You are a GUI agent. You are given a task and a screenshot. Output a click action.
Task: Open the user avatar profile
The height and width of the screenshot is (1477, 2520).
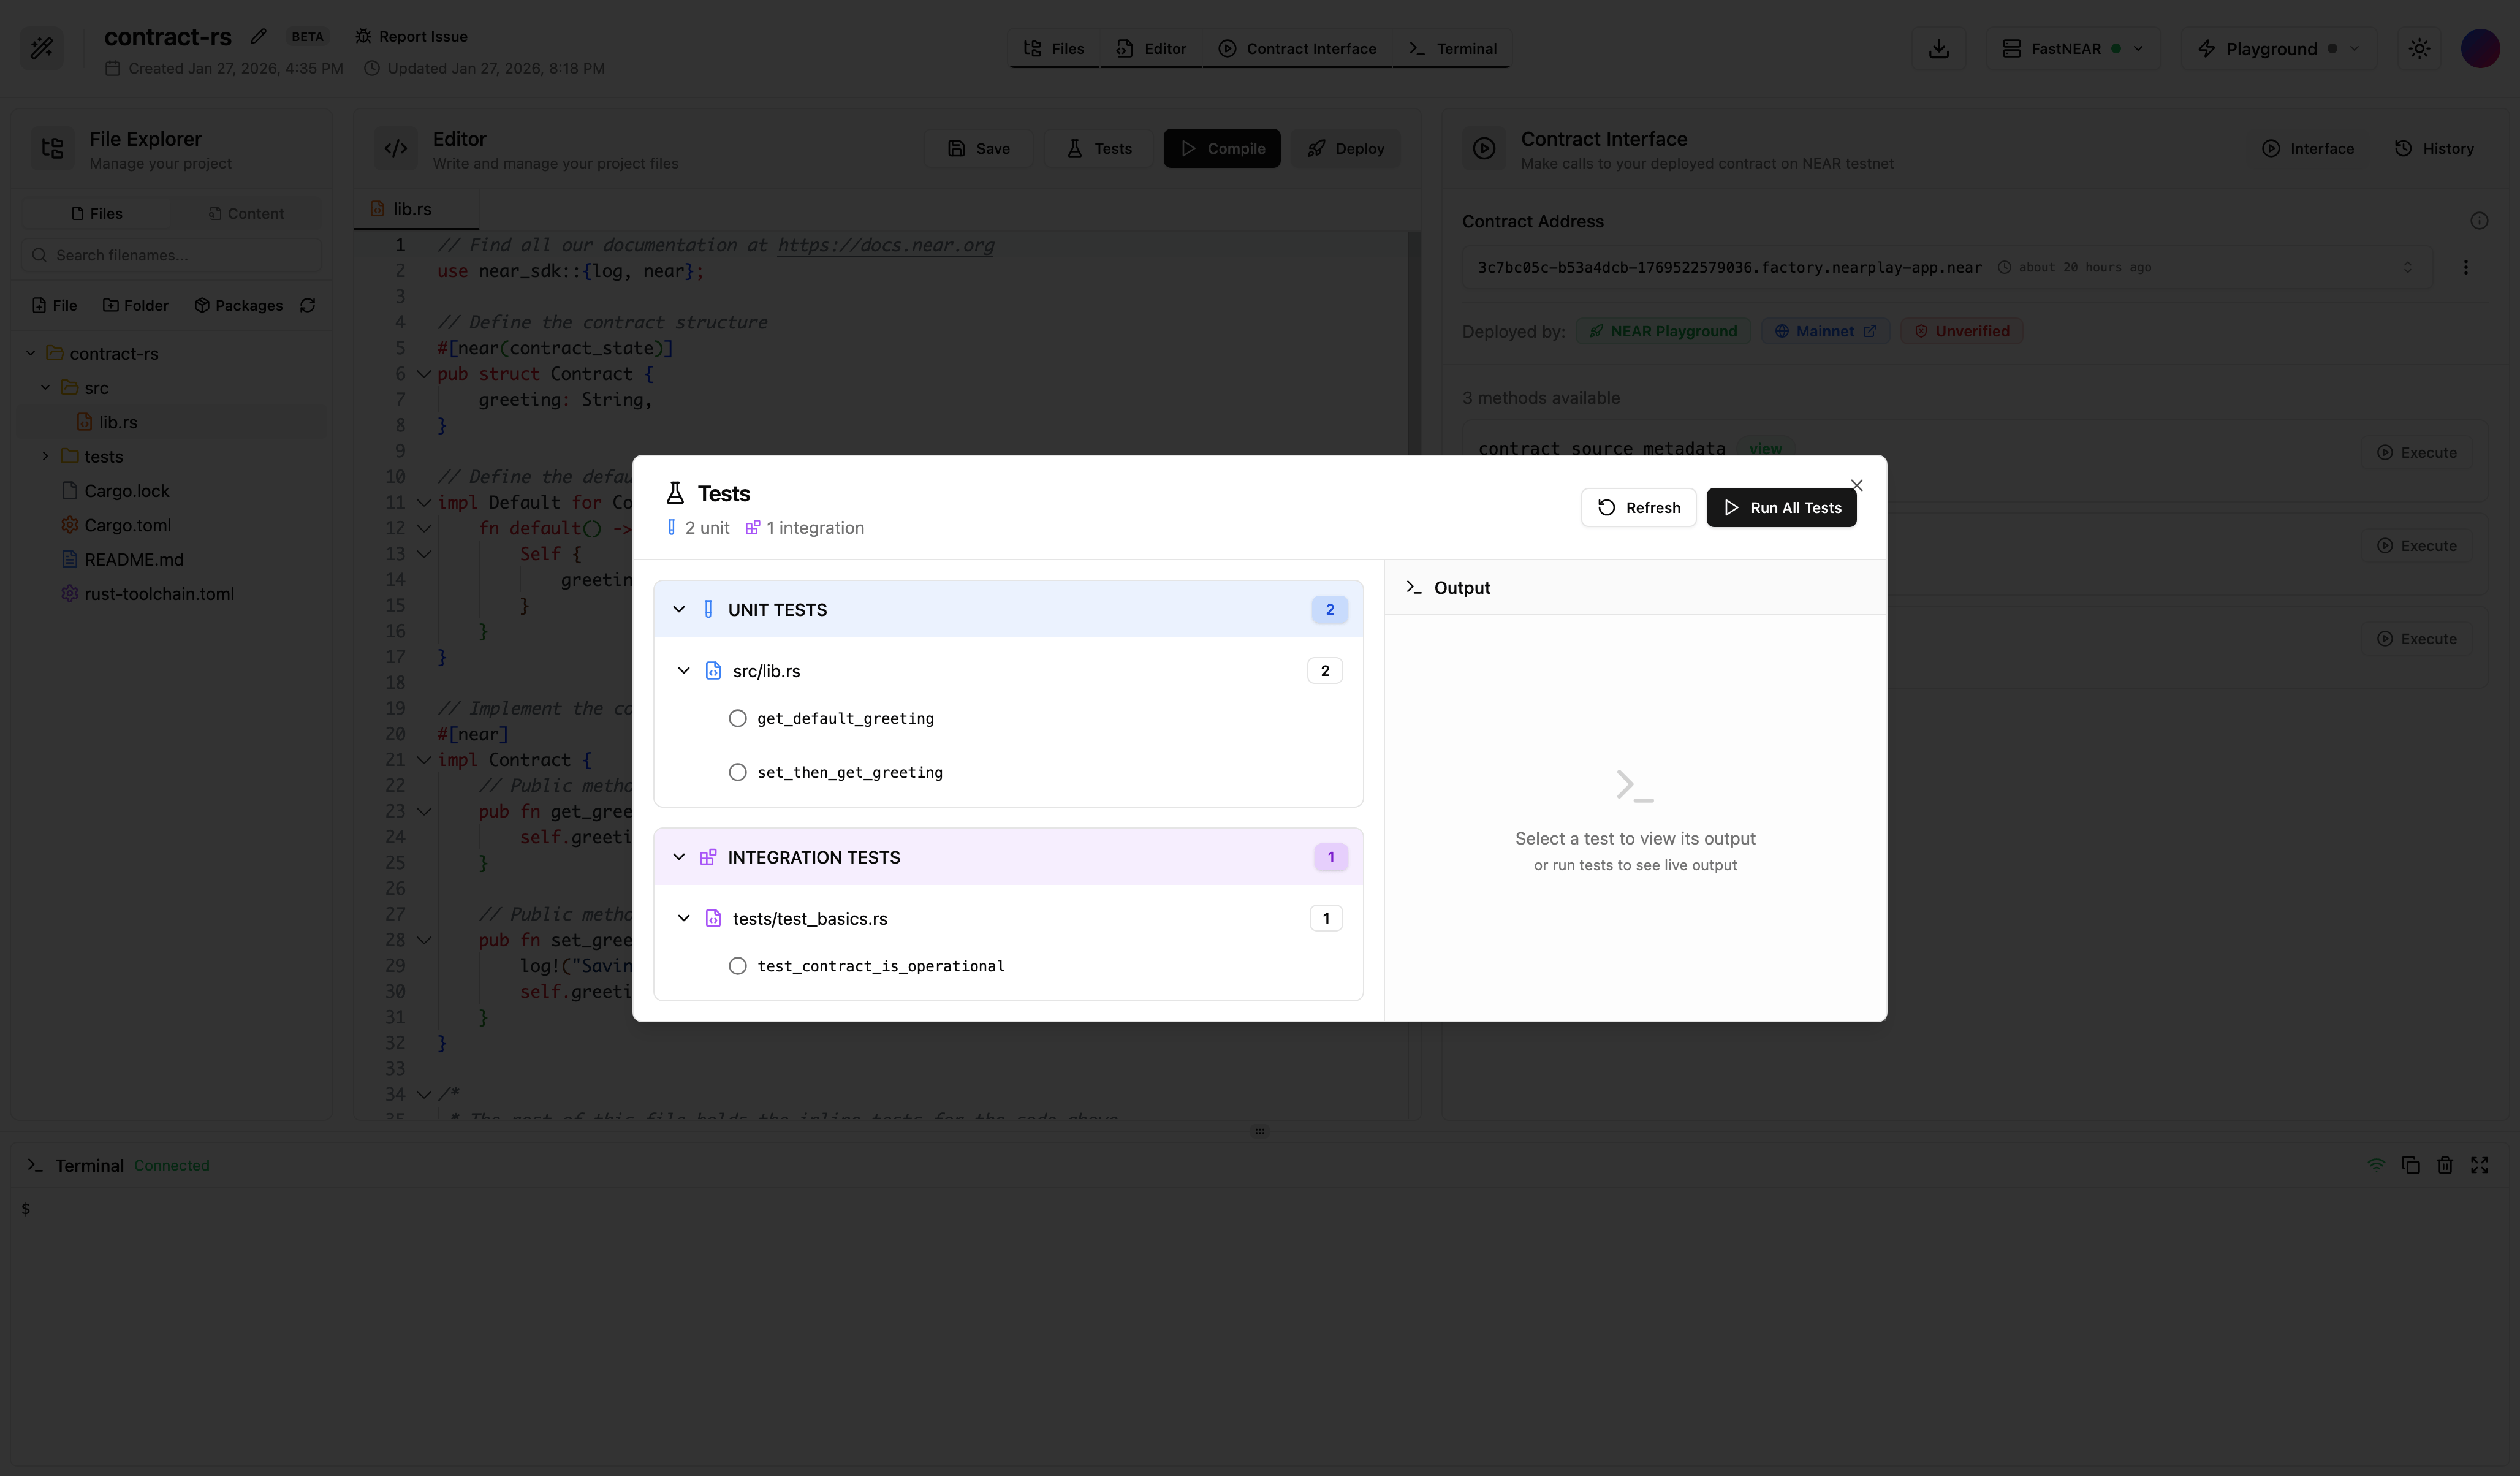2480,48
